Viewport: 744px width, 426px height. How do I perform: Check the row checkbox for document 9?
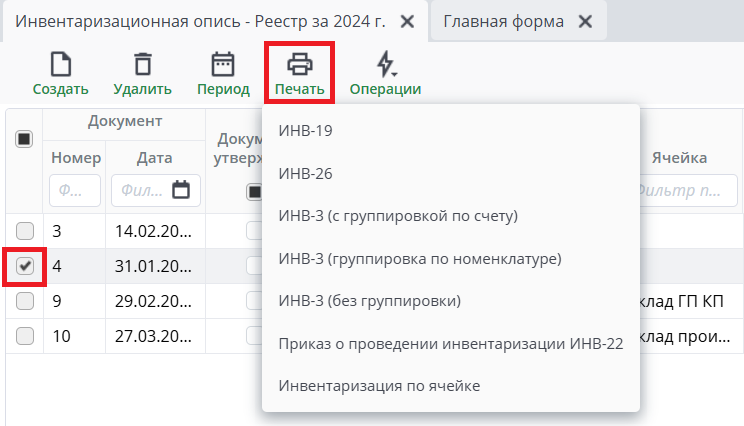point(25,301)
